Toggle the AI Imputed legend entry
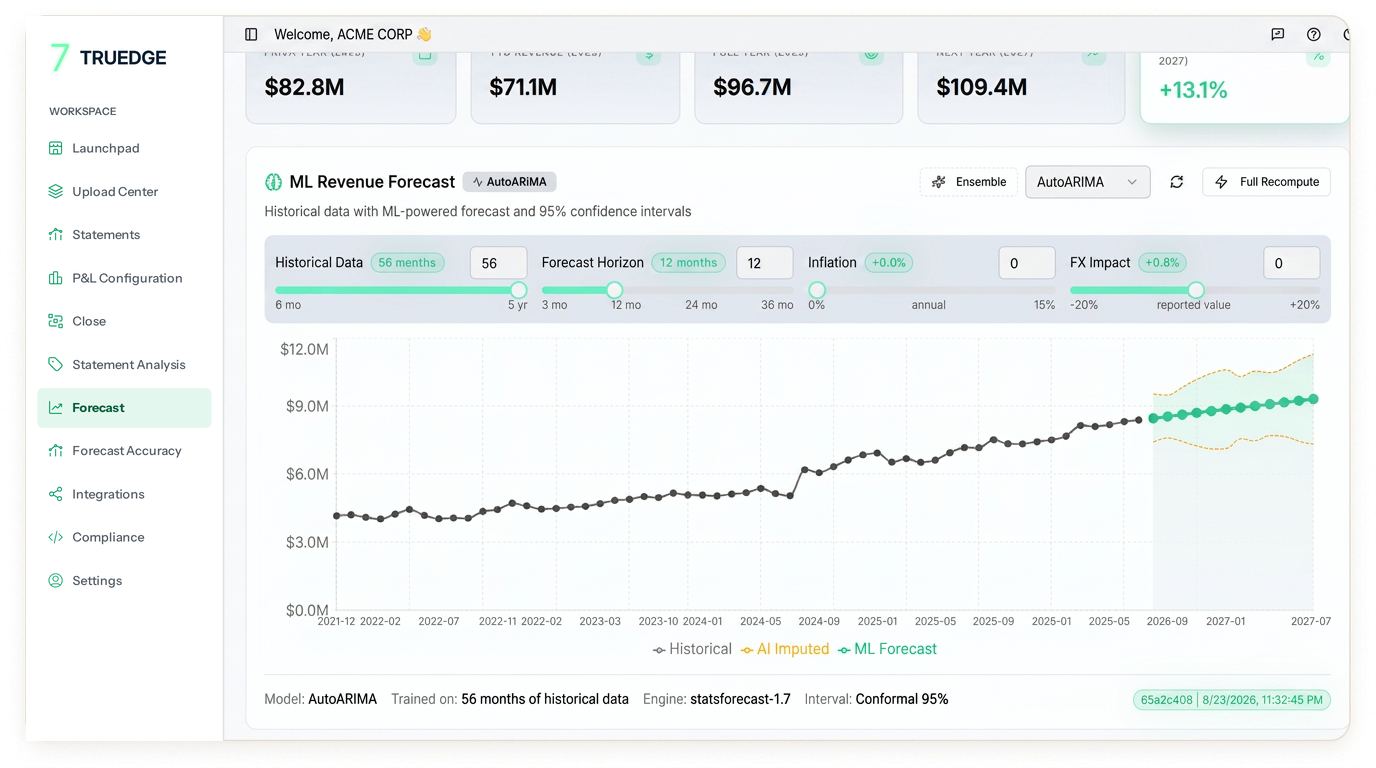 coord(785,649)
